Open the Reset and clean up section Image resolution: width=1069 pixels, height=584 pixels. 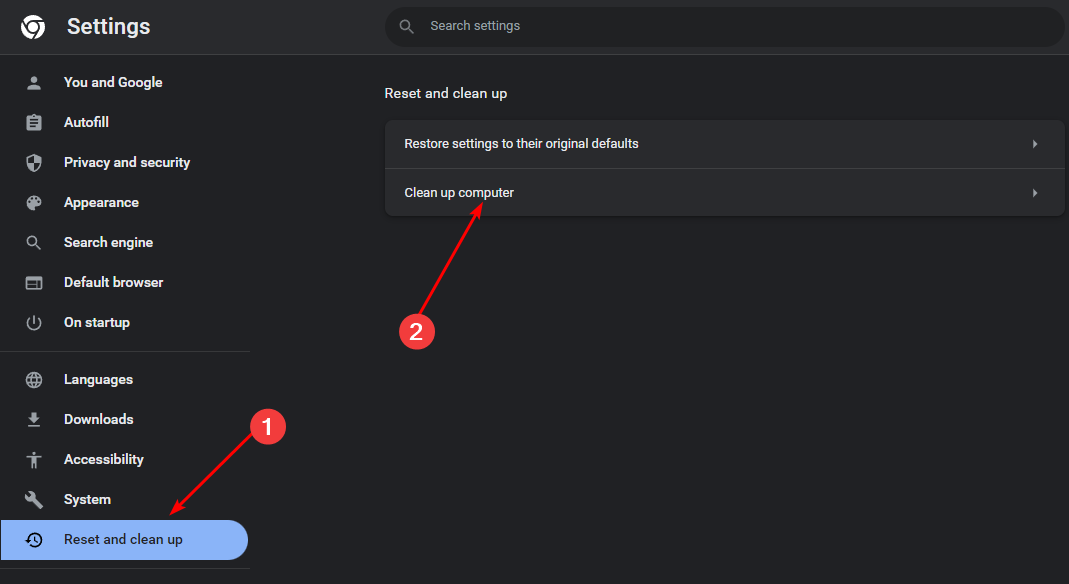pyautogui.click(x=123, y=540)
